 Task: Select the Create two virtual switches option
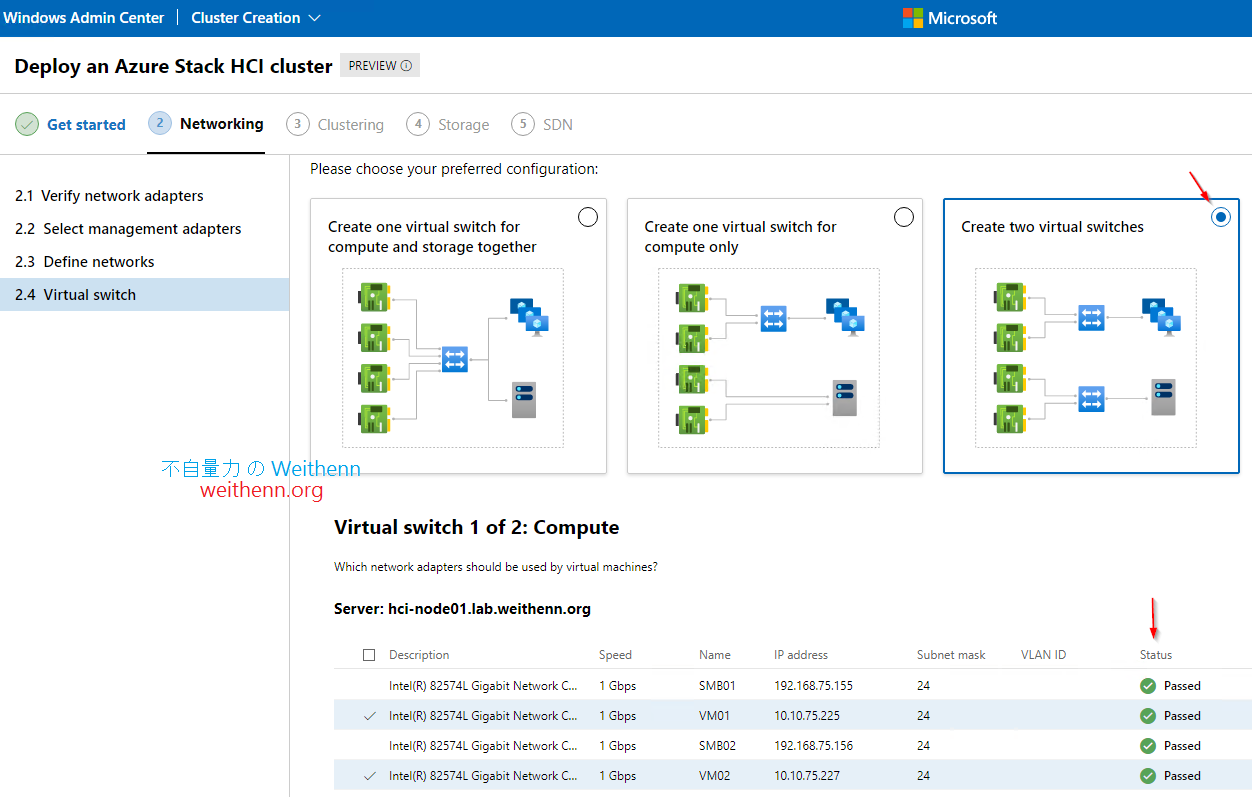point(1221,216)
